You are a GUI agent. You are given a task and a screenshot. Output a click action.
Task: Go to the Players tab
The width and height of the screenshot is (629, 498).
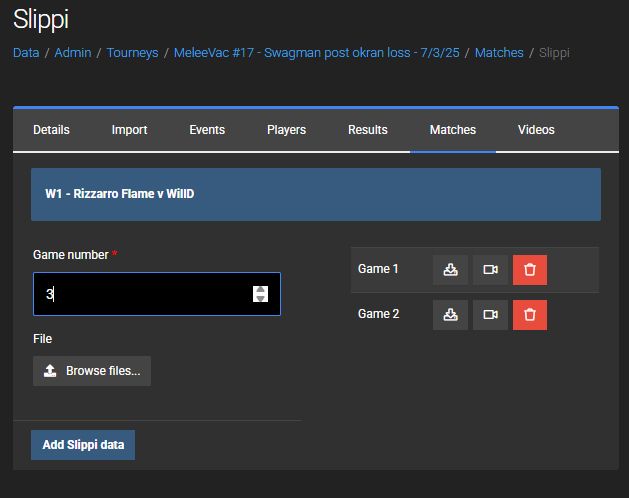pyautogui.click(x=286, y=130)
